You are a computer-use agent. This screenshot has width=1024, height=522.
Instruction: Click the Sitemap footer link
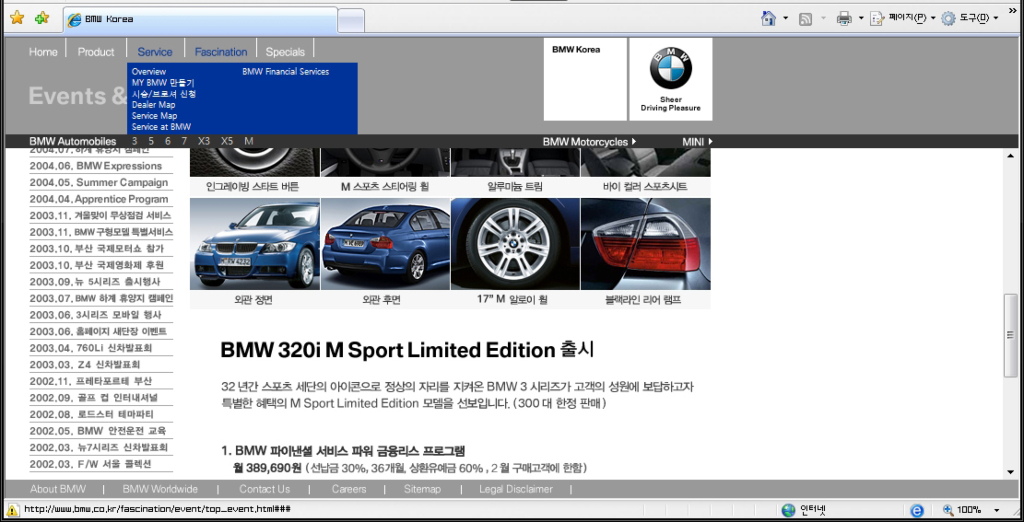click(x=422, y=489)
